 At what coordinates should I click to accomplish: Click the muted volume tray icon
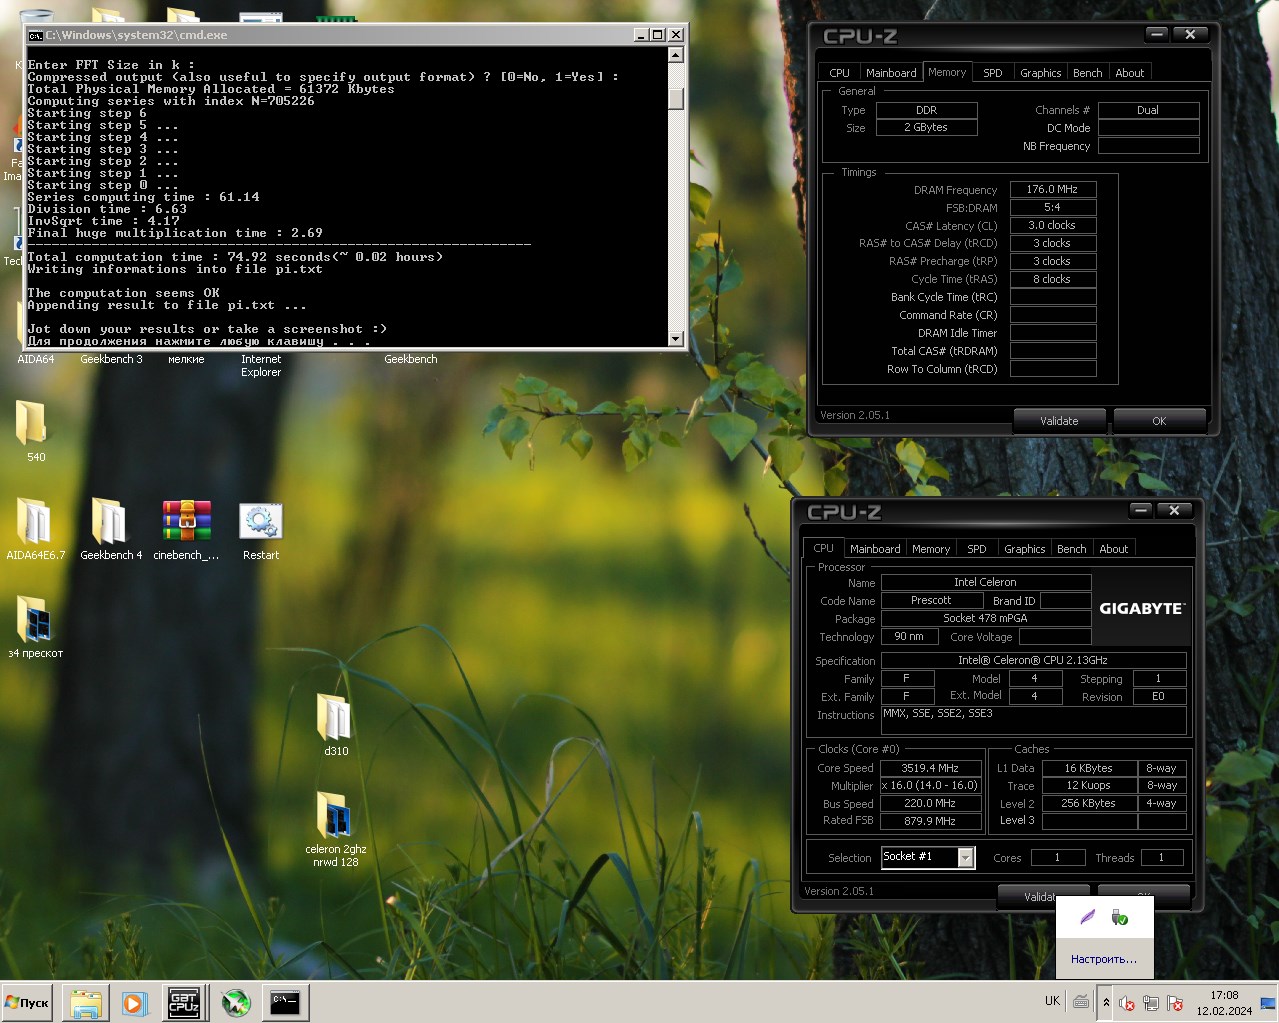tap(1127, 1003)
